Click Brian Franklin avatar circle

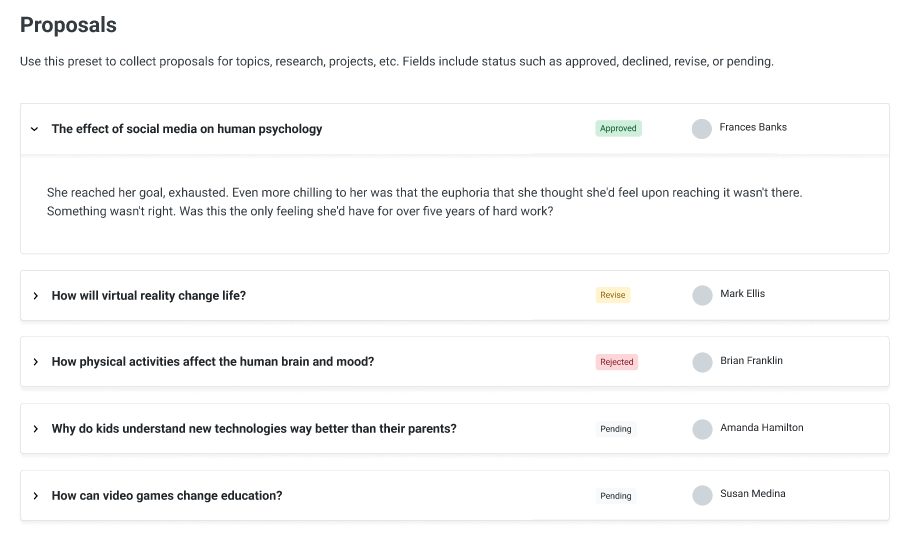(702, 362)
